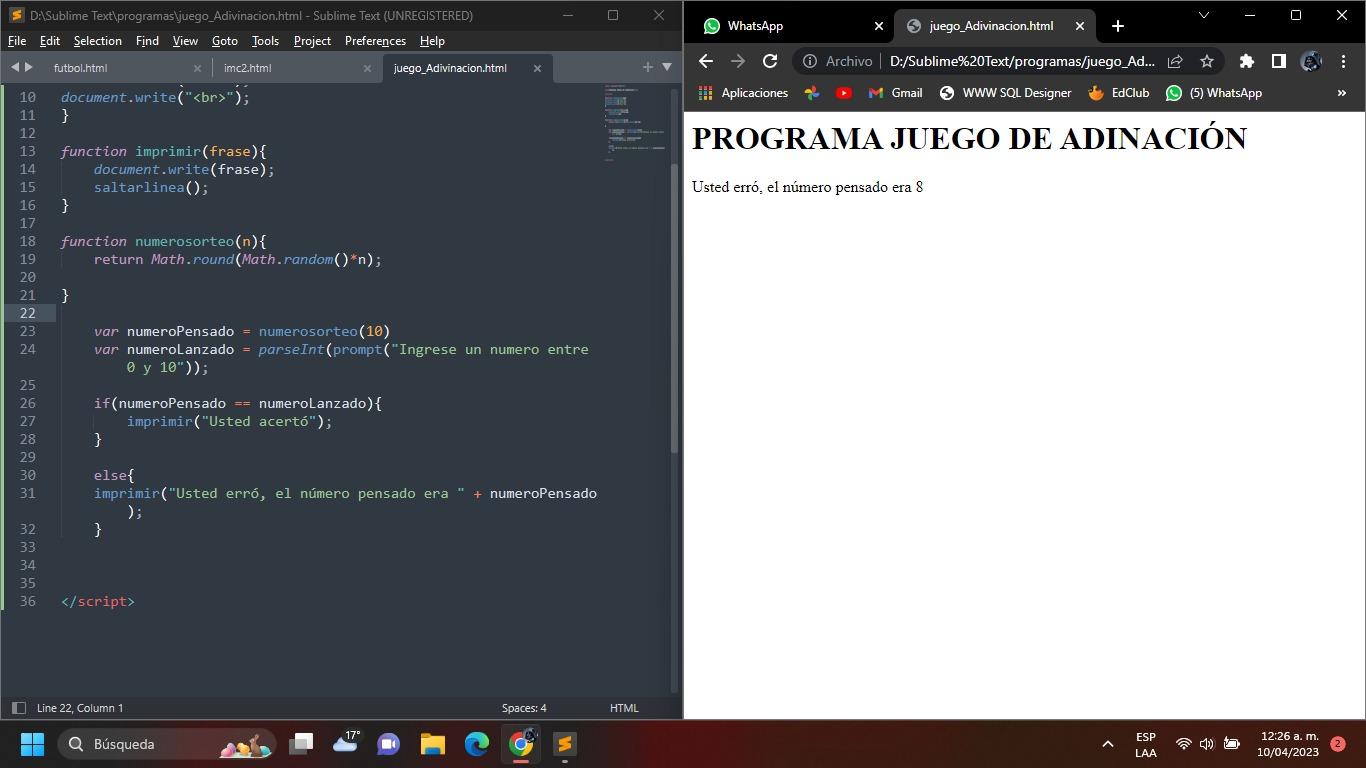The height and width of the screenshot is (768, 1366).
Task: Open a new Chrome tab
Action: pos(1118,26)
